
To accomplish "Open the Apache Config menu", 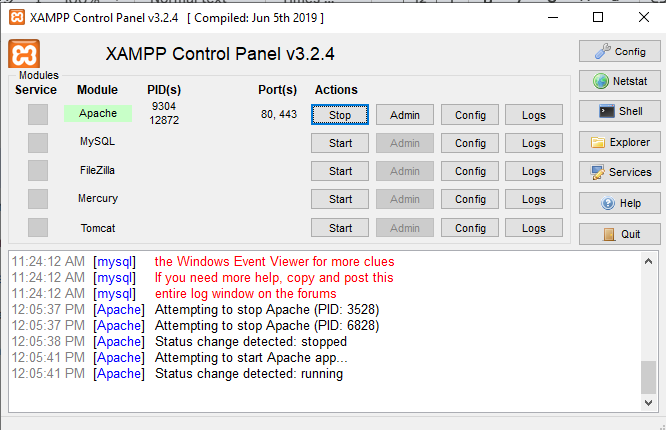I will (470, 115).
